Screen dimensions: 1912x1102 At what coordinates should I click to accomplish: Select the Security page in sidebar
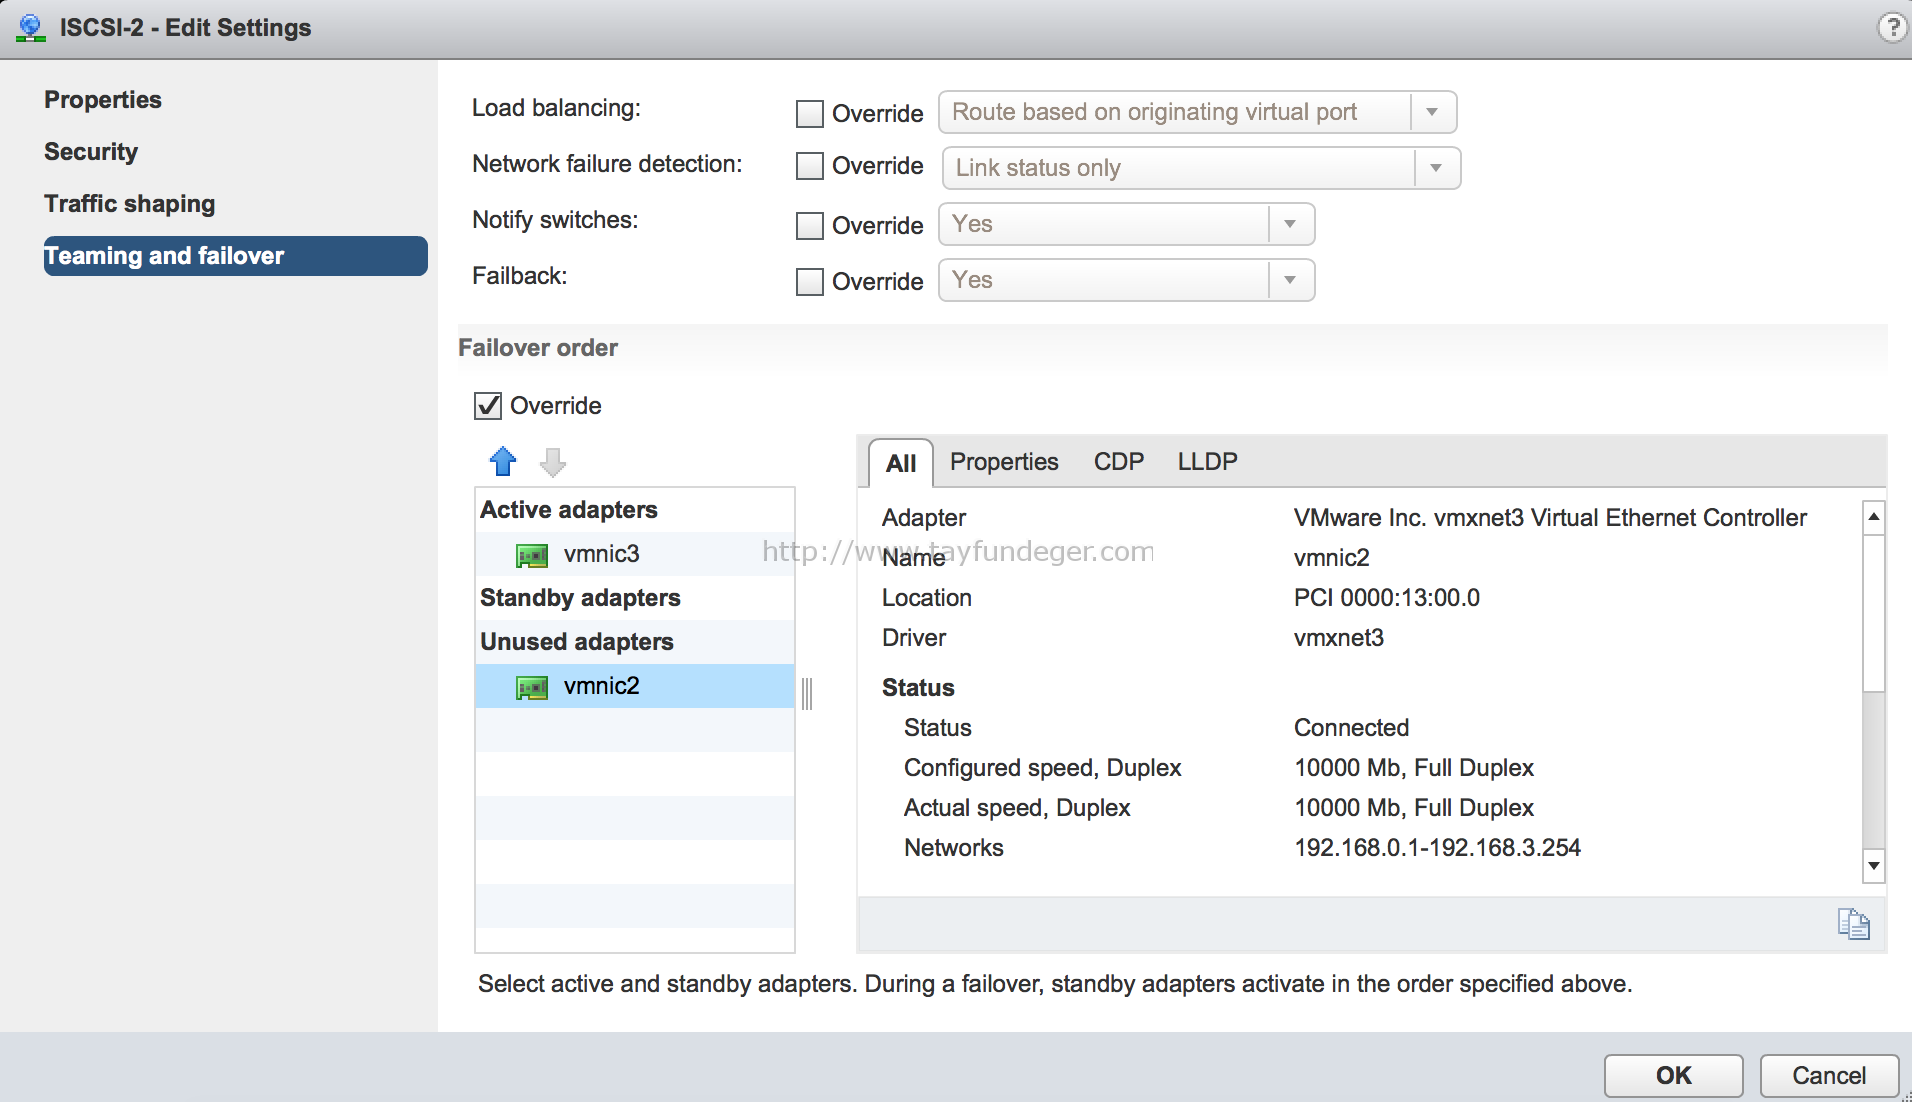91,152
